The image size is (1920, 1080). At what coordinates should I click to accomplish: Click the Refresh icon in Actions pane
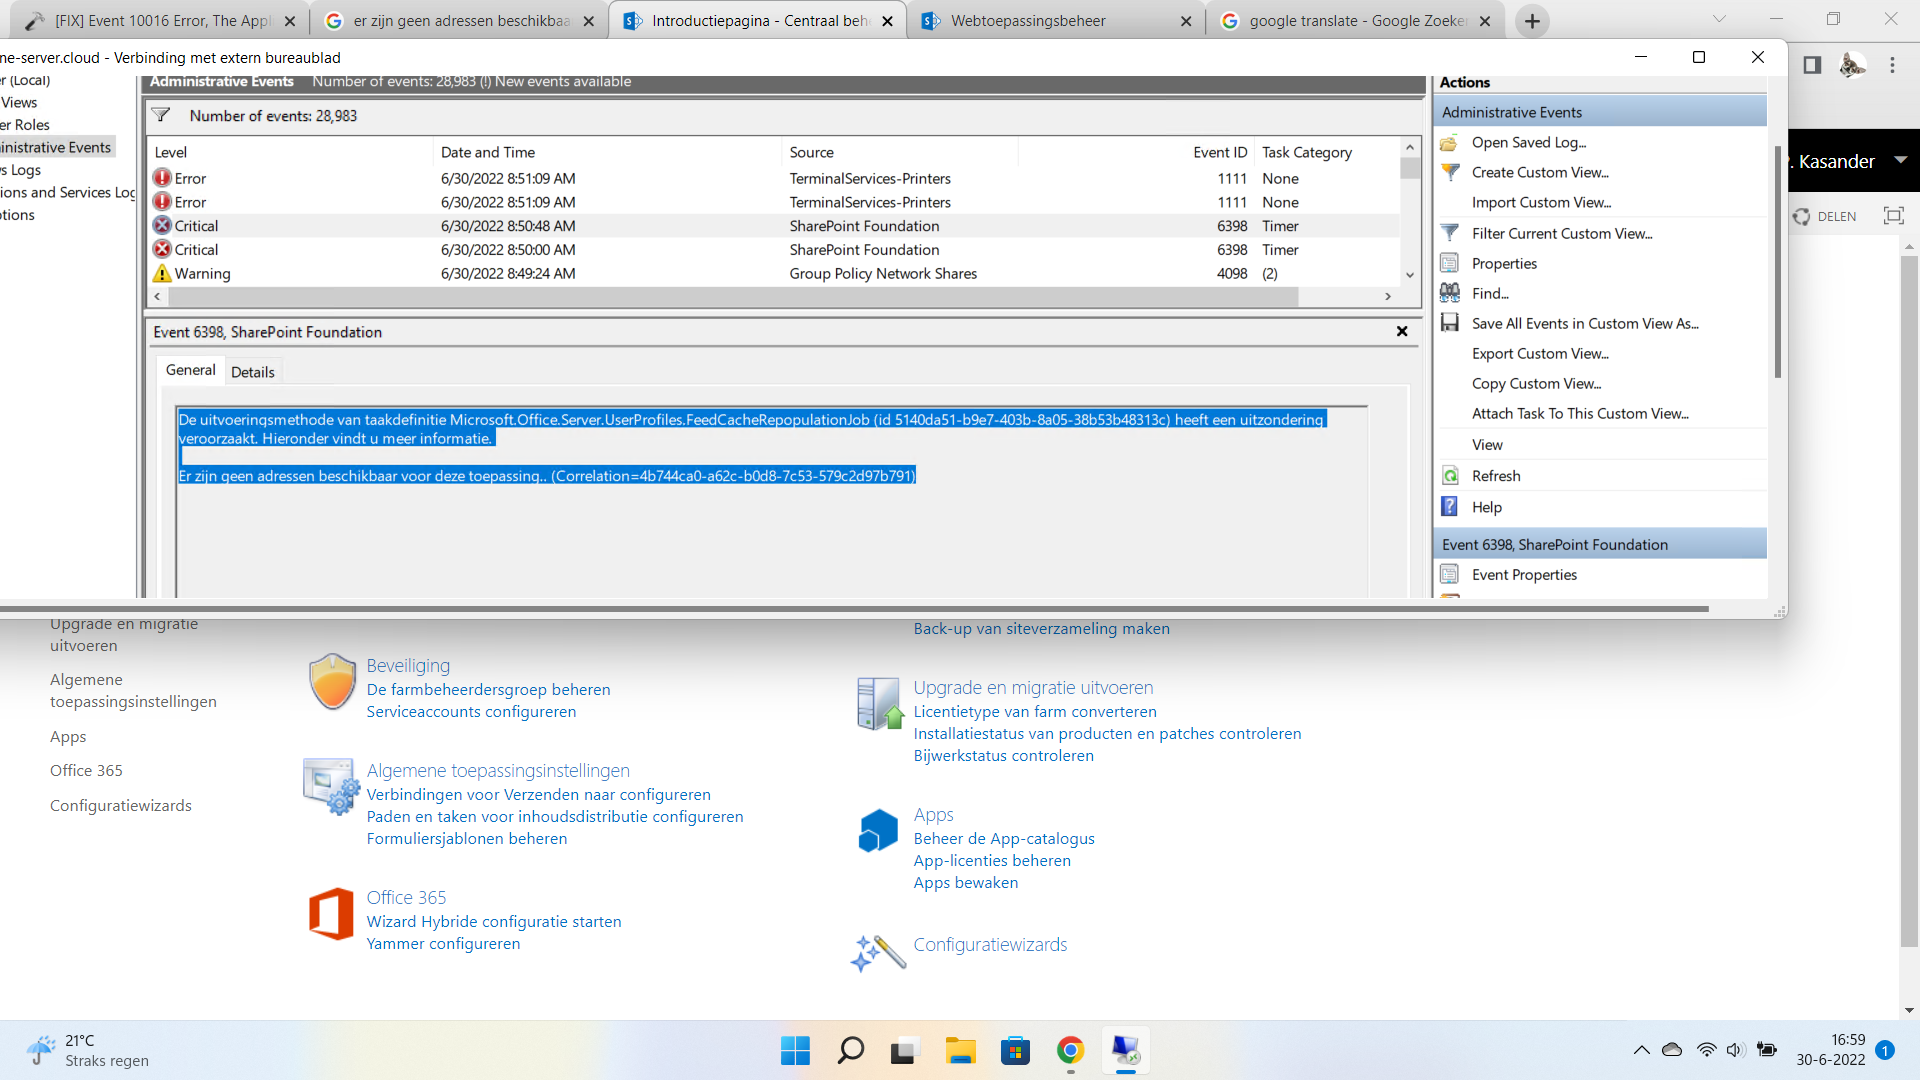[1450, 476]
